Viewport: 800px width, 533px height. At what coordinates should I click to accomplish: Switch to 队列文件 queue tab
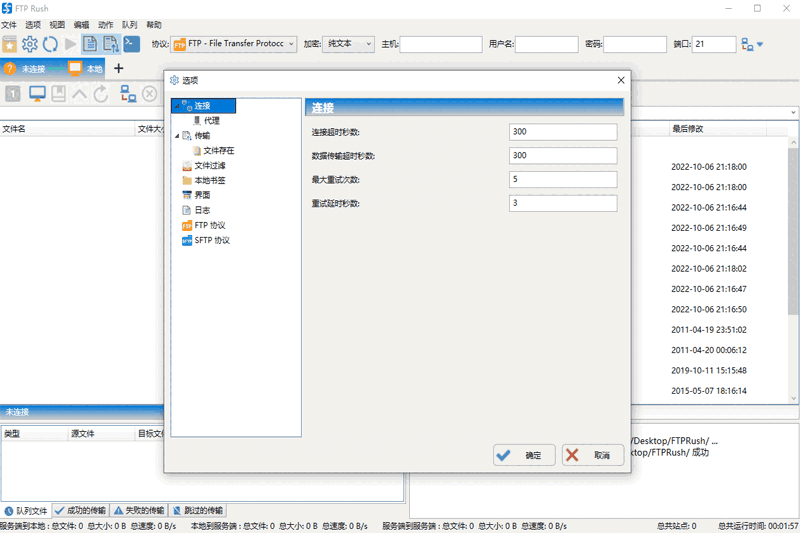click(x=26, y=511)
